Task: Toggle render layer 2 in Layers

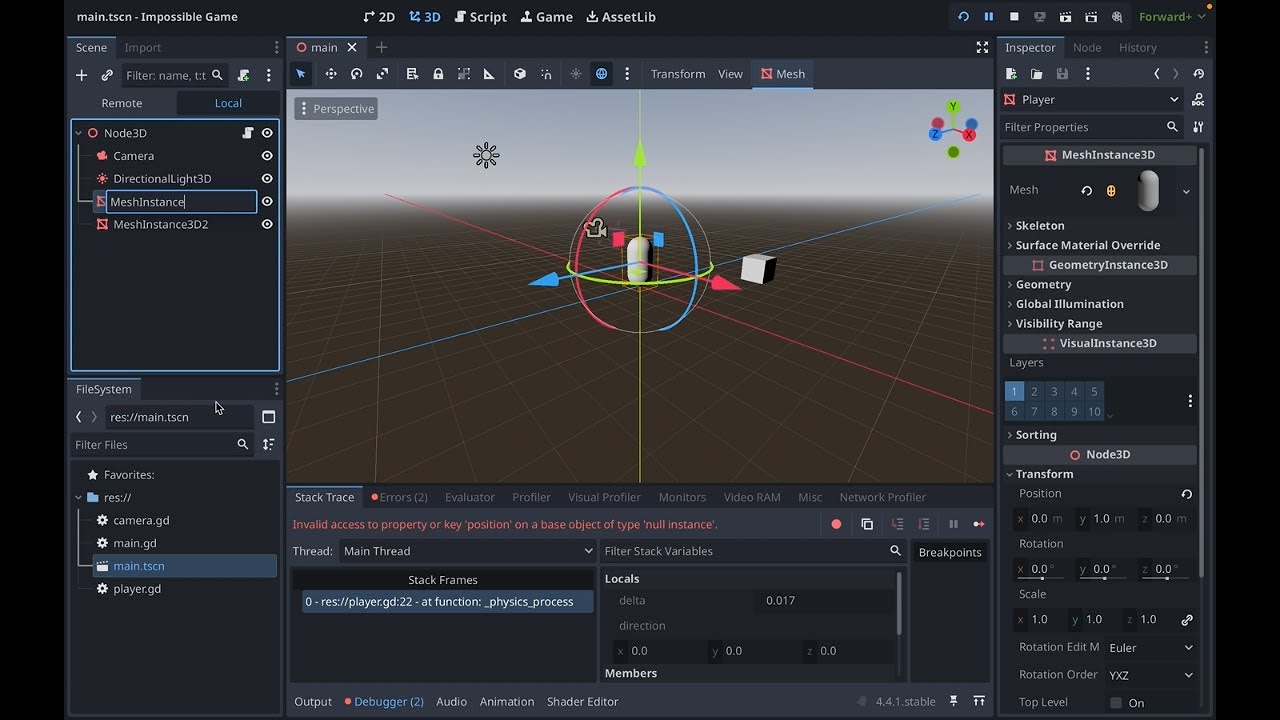Action: (1034, 392)
